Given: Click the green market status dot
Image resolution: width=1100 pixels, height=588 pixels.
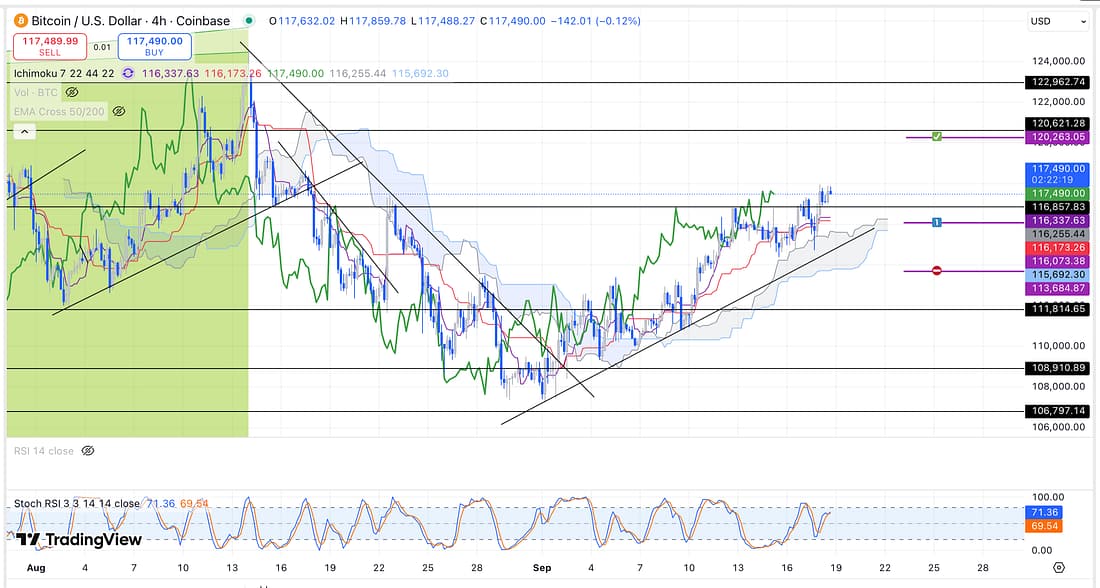Looking at the screenshot, I should (x=245, y=21).
